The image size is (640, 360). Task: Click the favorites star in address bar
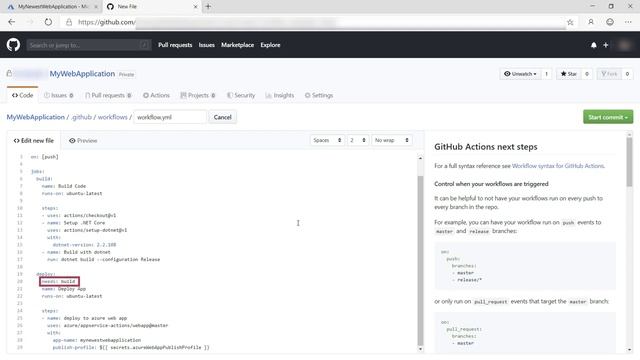(x=570, y=22)
